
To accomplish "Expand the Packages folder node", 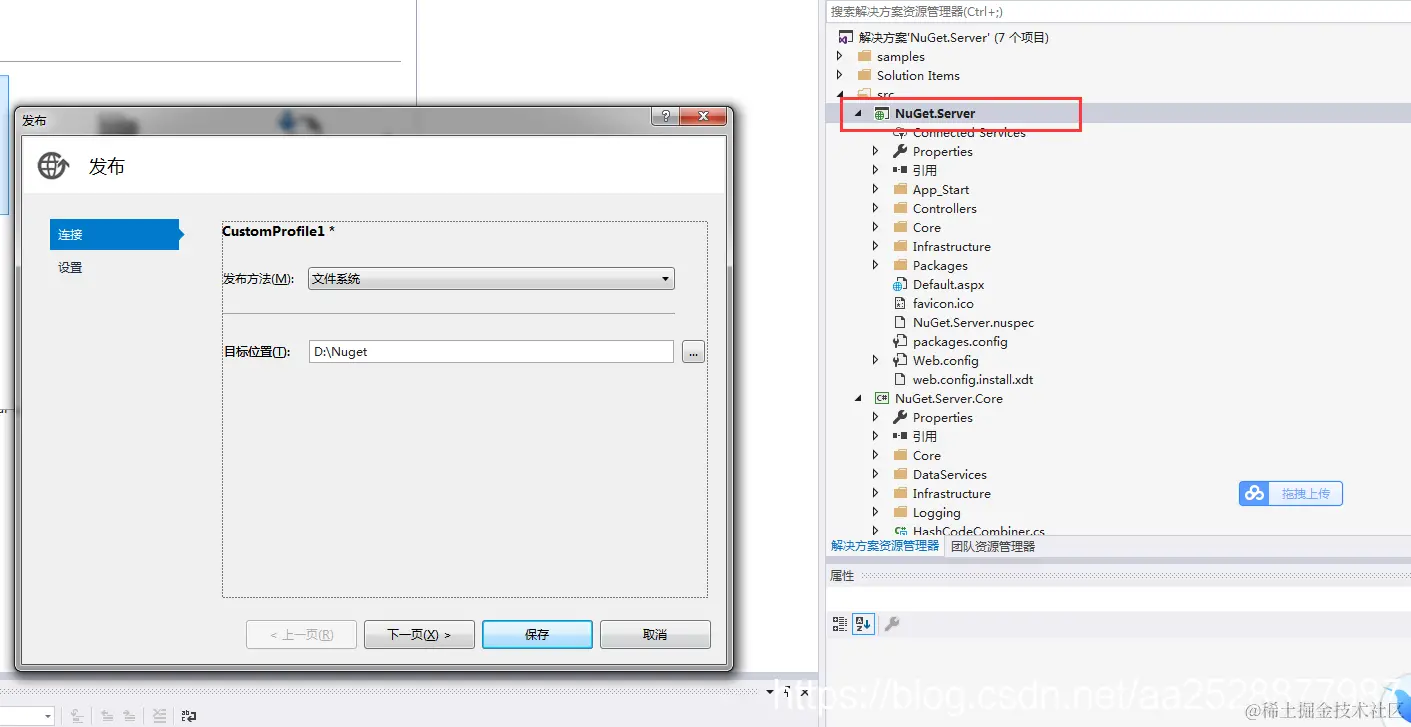I will (x=876, y=266).
